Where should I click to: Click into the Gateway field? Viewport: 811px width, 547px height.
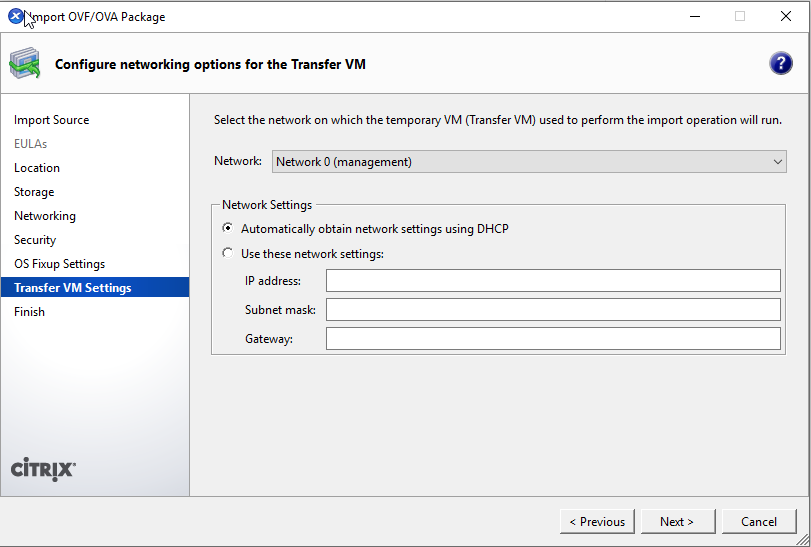553,339
